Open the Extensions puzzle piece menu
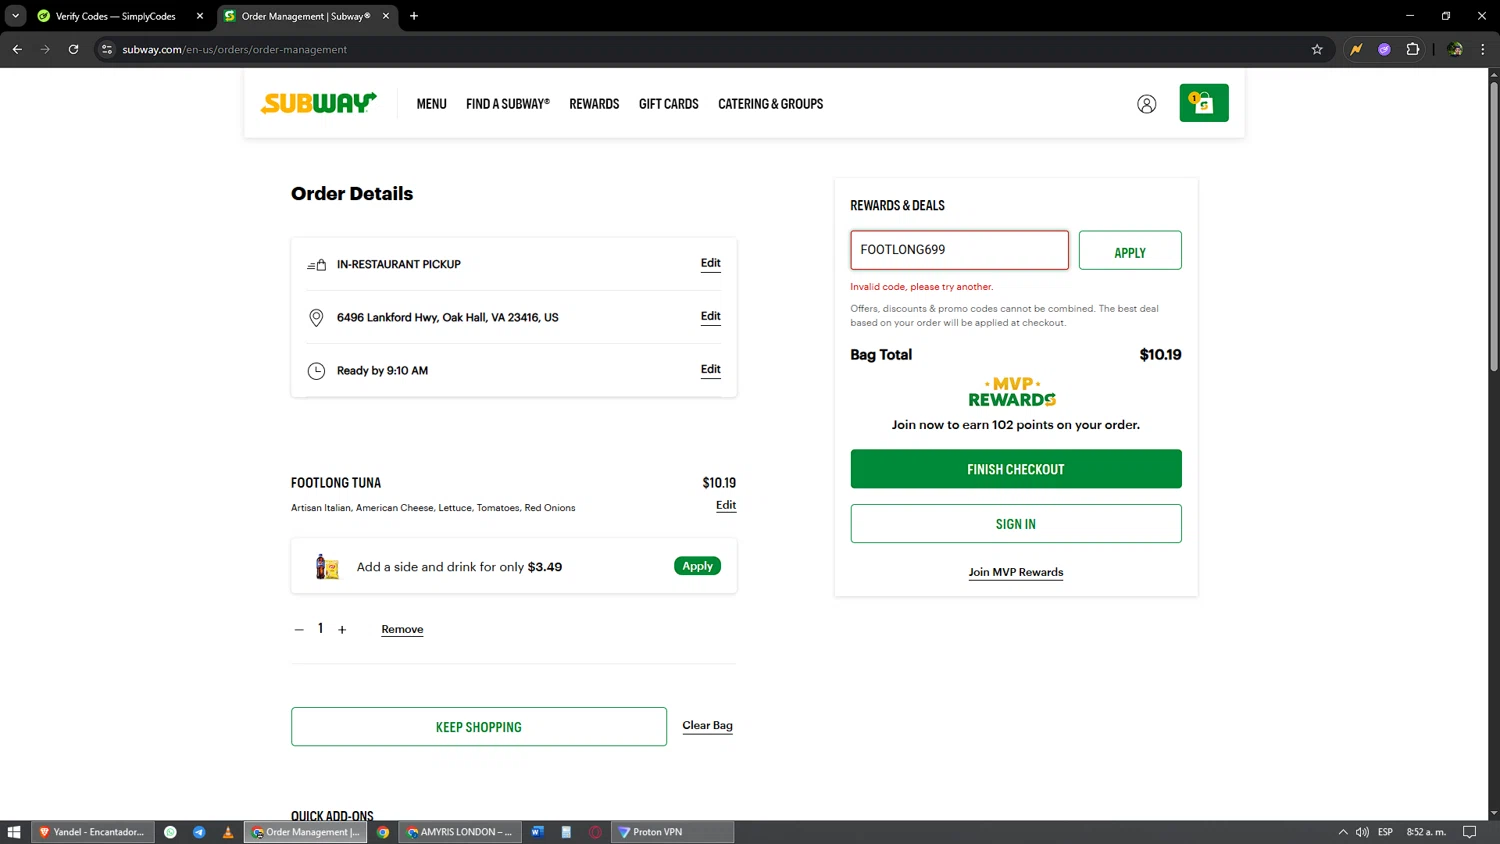Screen dimensions: 1500x844 coord(1412,49)
